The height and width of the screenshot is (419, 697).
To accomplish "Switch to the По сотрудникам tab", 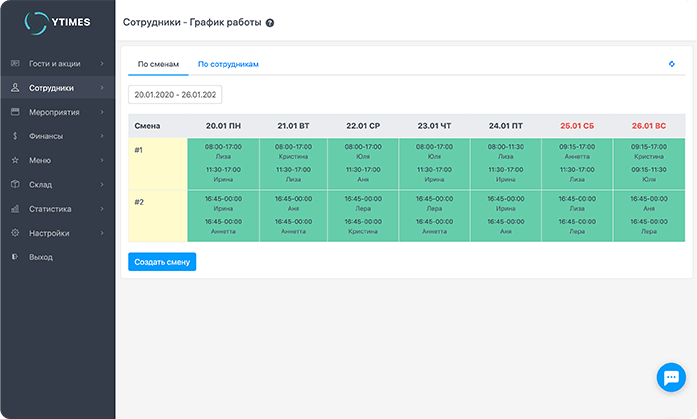I will click(x=228, y=64).
